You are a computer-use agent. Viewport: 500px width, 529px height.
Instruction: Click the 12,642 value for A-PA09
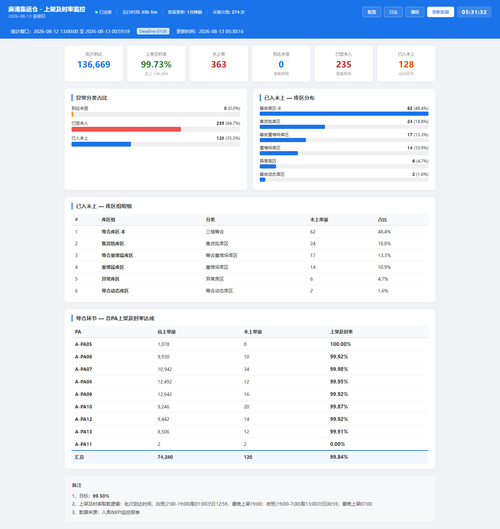point(165,394)
